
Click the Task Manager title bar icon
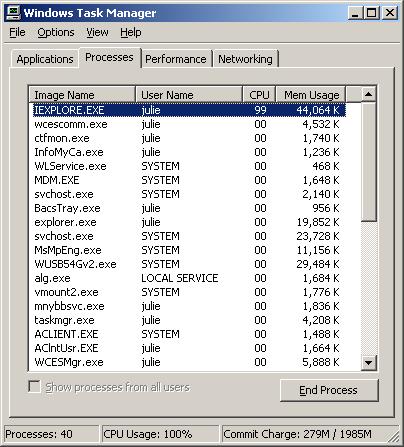tap(14, 13)
